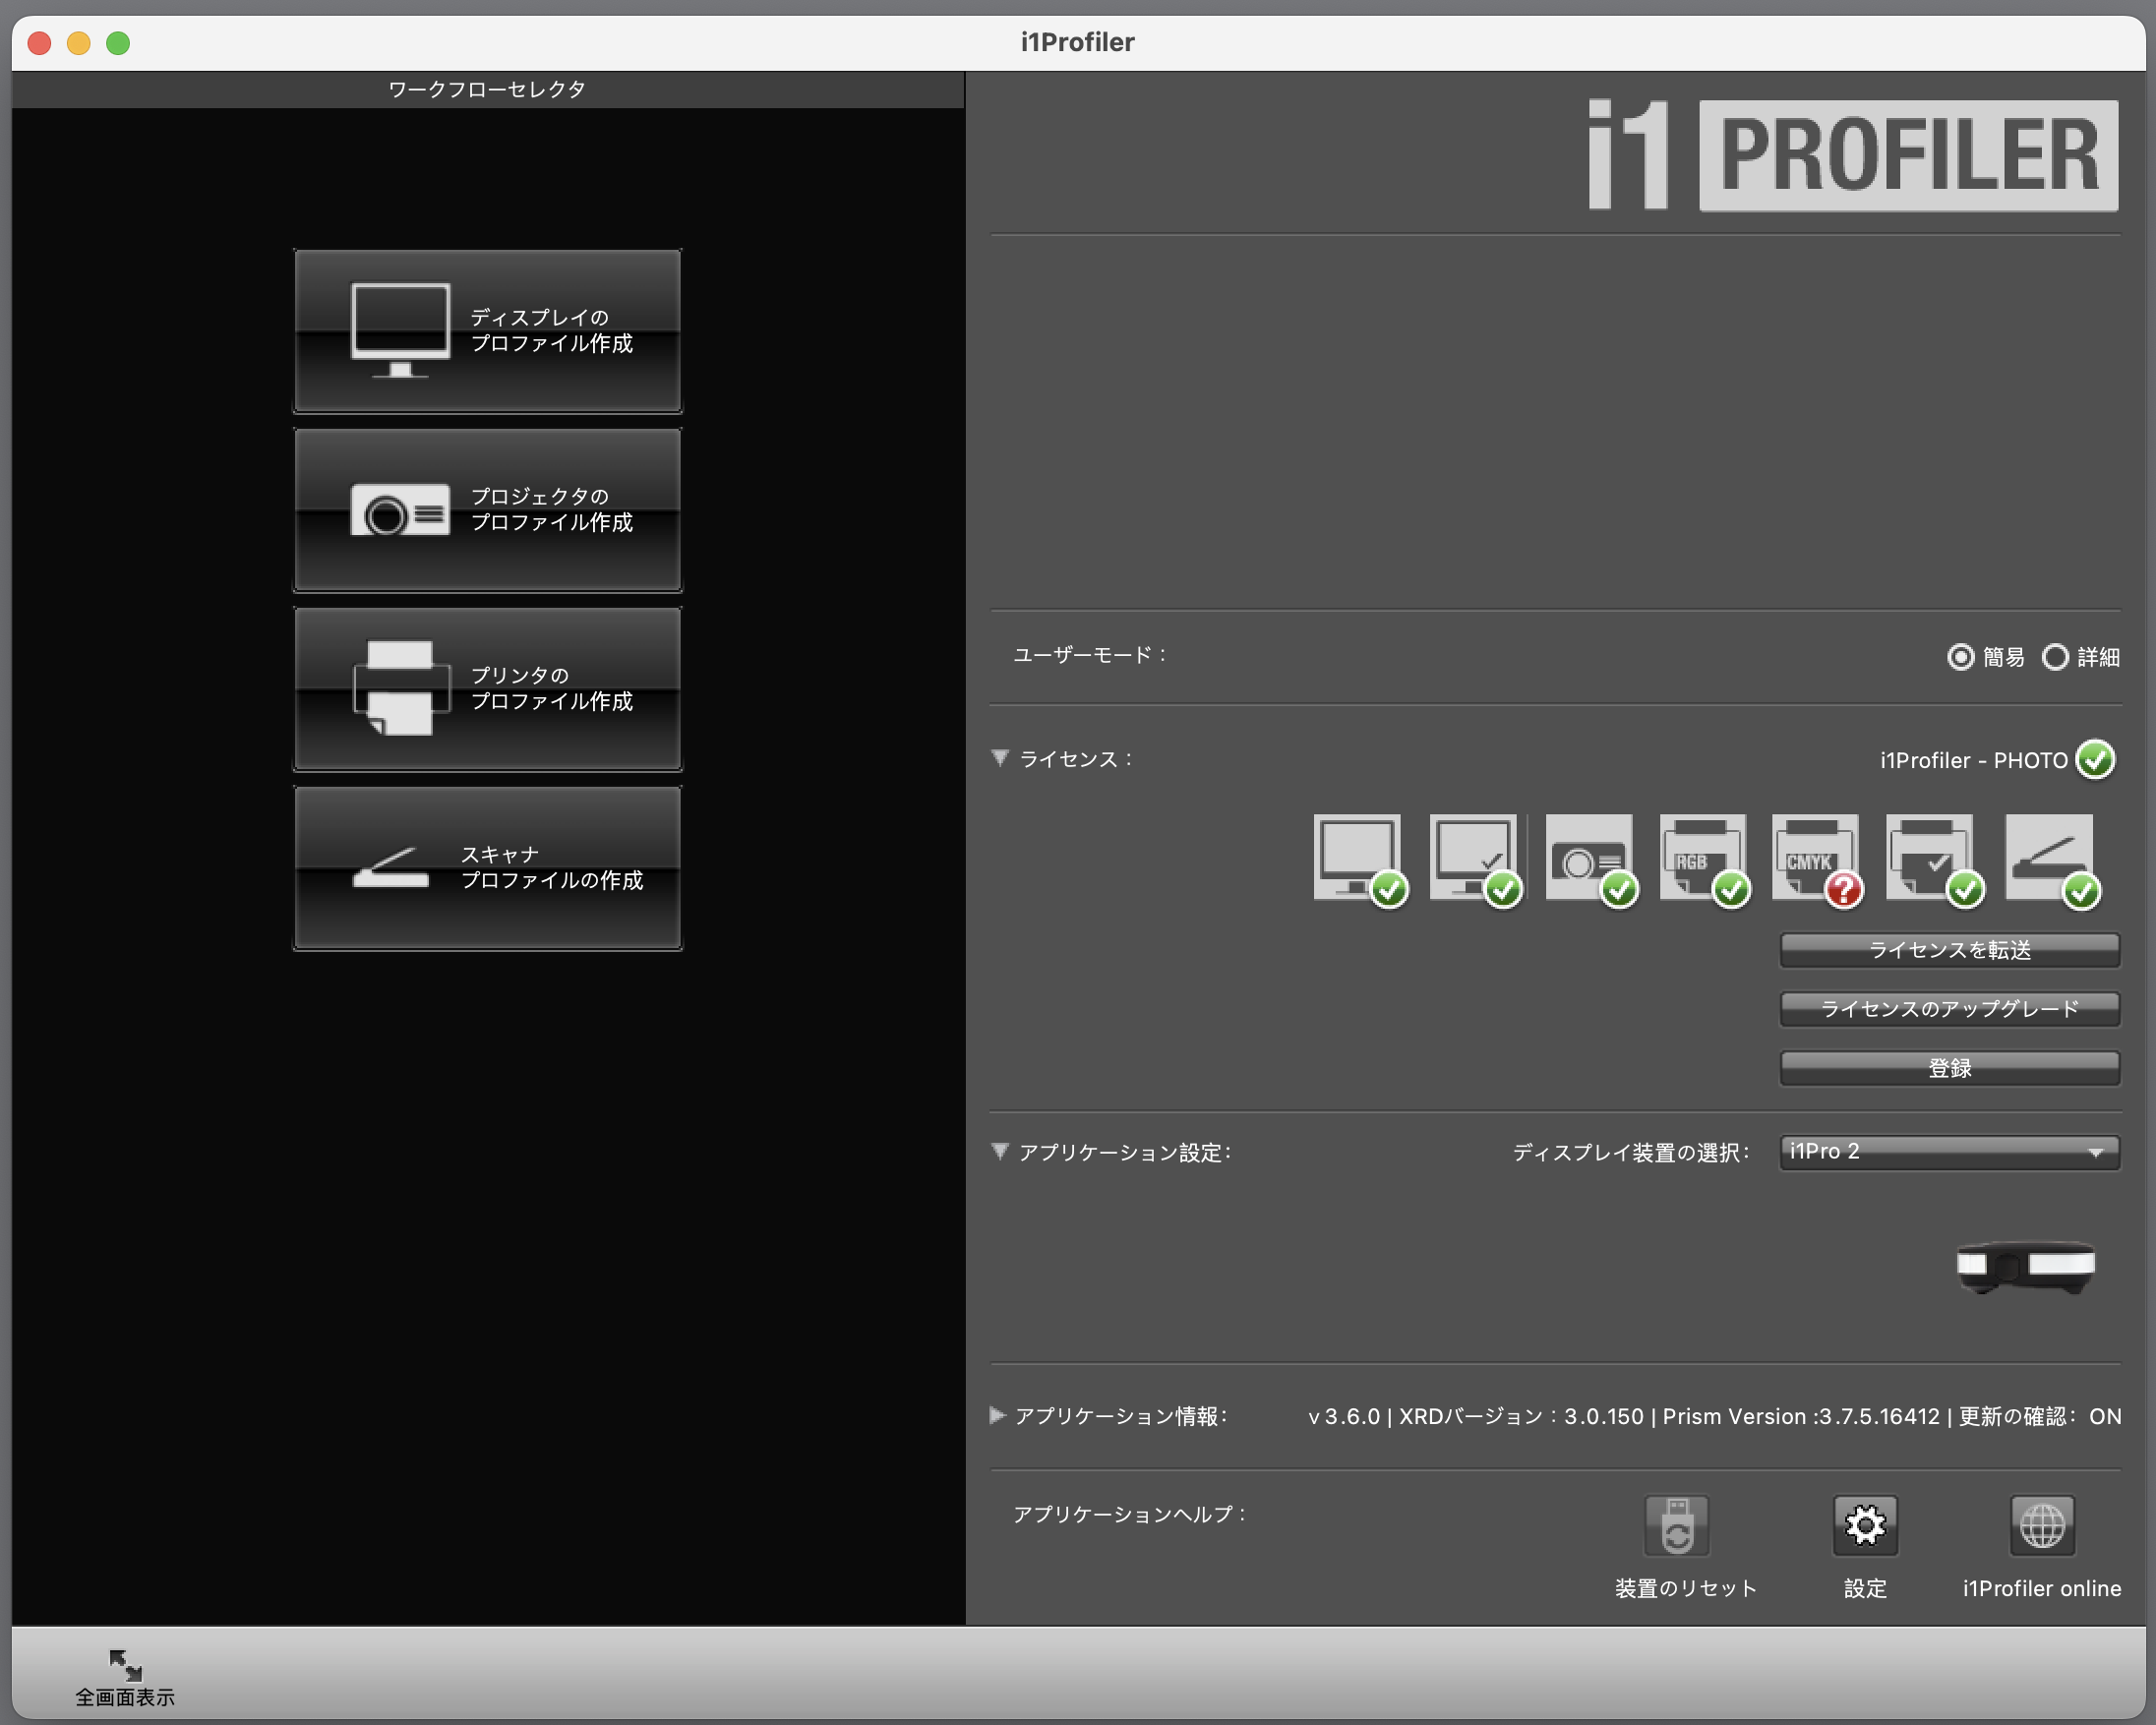The width and height of the screenshot is (2156, 1725).
Task: Open scanner profile workflow (スキャナプロファイルの作成)
Action: 487,868
